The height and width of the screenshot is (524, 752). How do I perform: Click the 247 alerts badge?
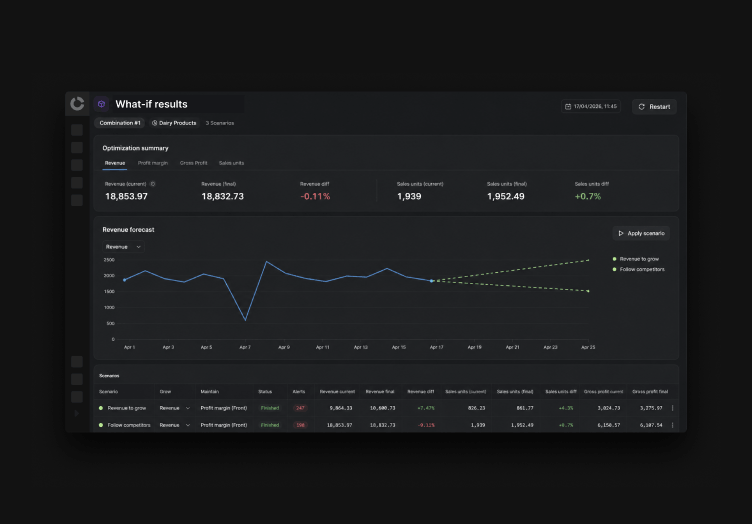[x=300, y=408]
